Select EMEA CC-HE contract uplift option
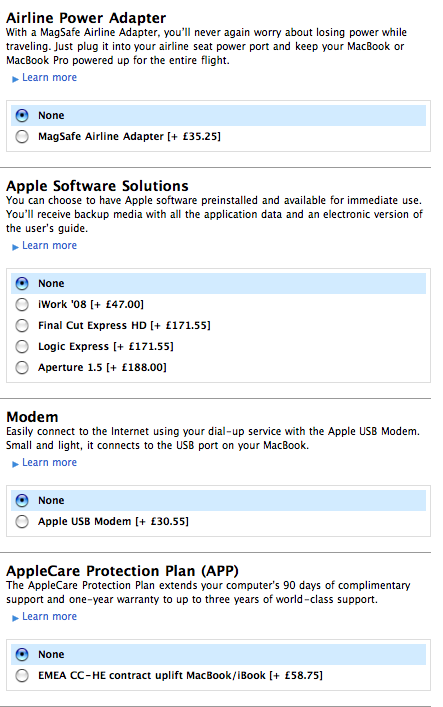The image size is (443, 707). click(x=22, y=675)
